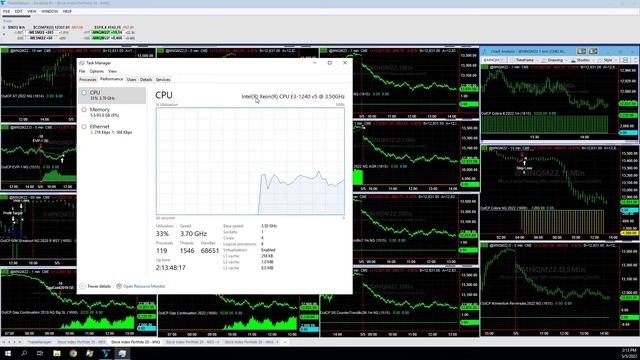Click the 33% utilization value

pos(162,233)
